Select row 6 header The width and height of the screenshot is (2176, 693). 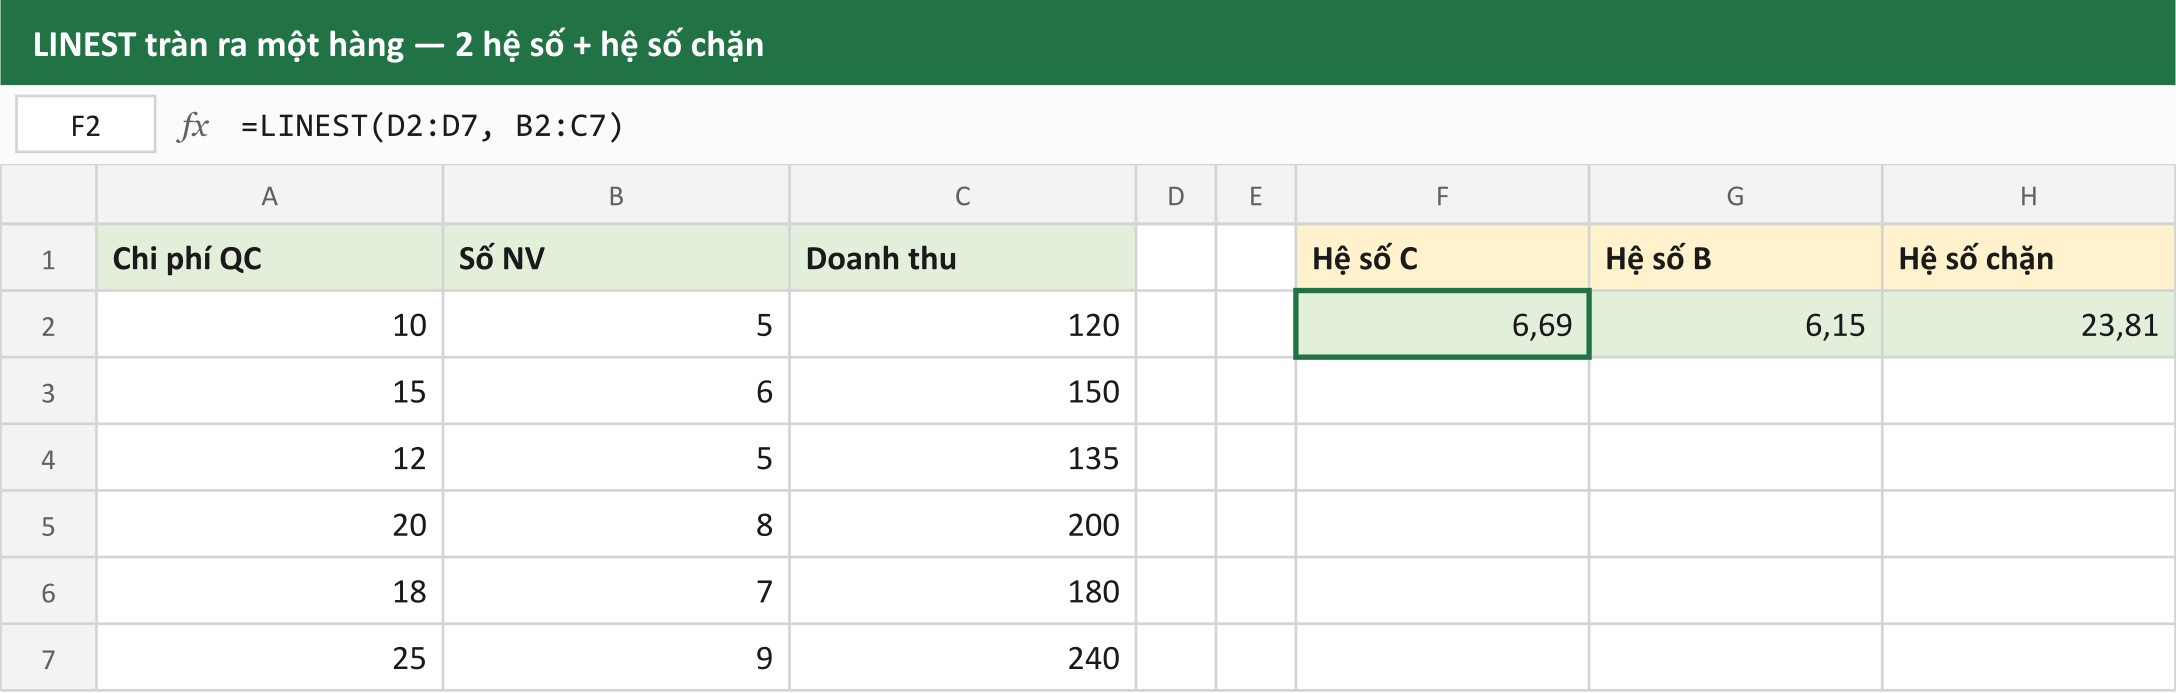point(48,591)
